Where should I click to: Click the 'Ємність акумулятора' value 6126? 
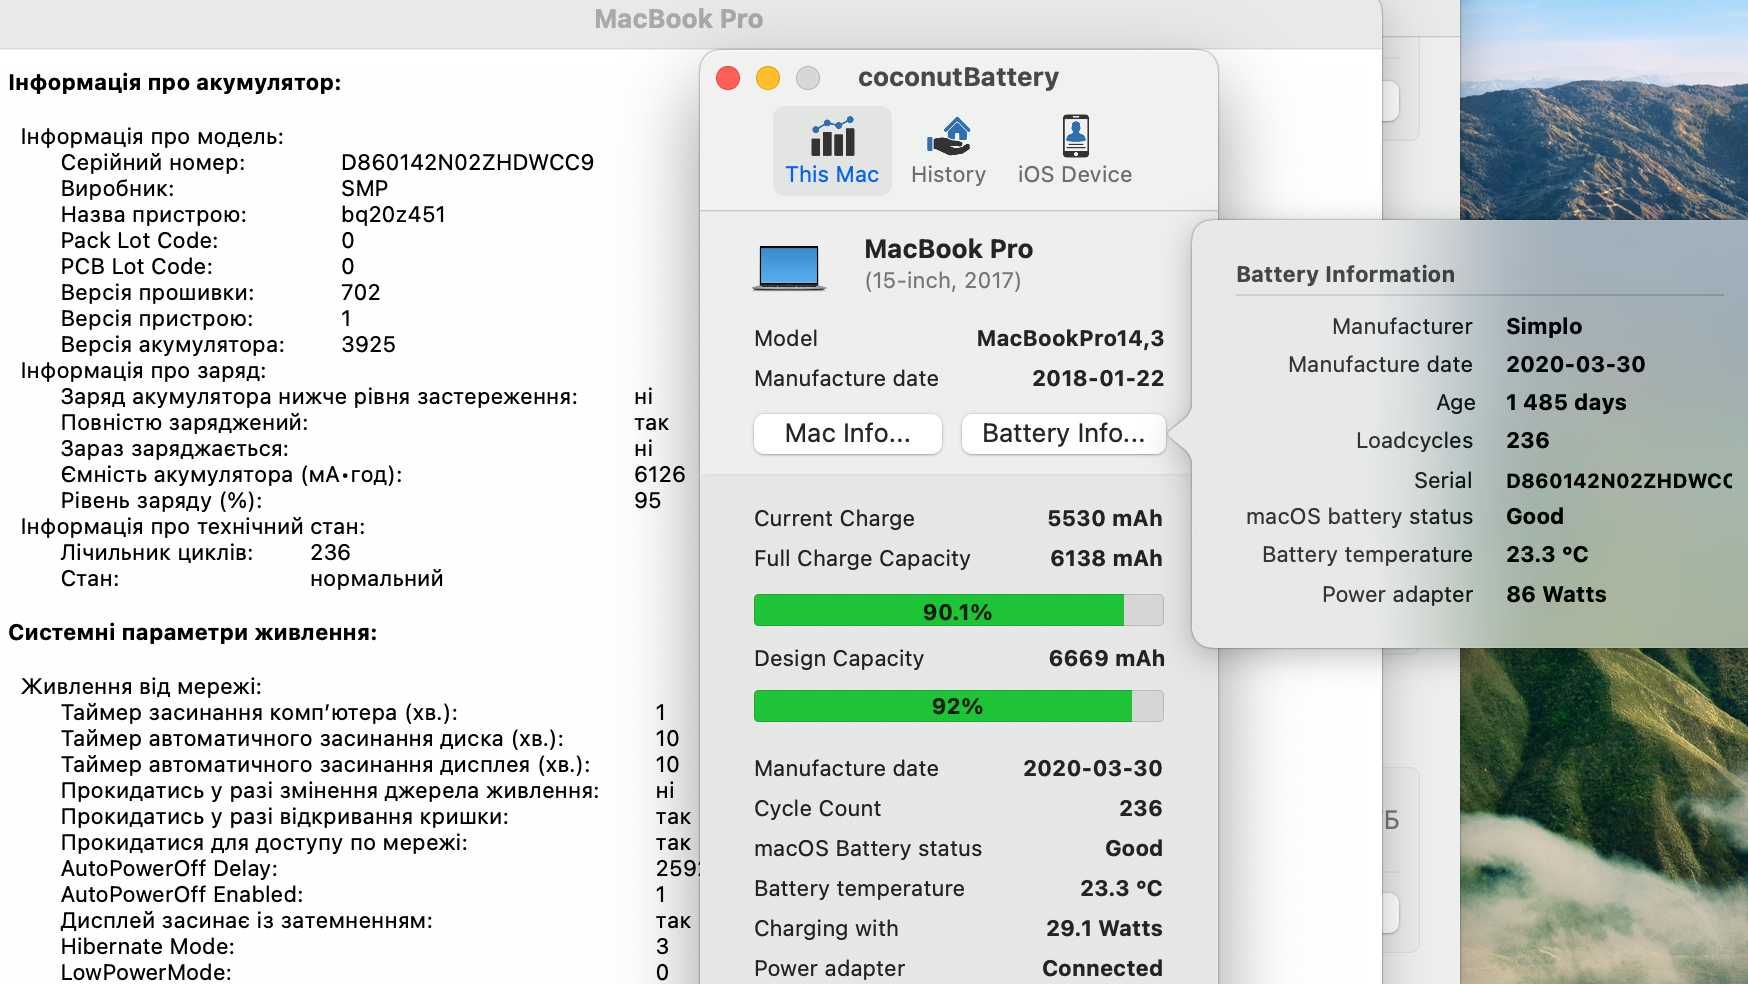coord(660,475)
